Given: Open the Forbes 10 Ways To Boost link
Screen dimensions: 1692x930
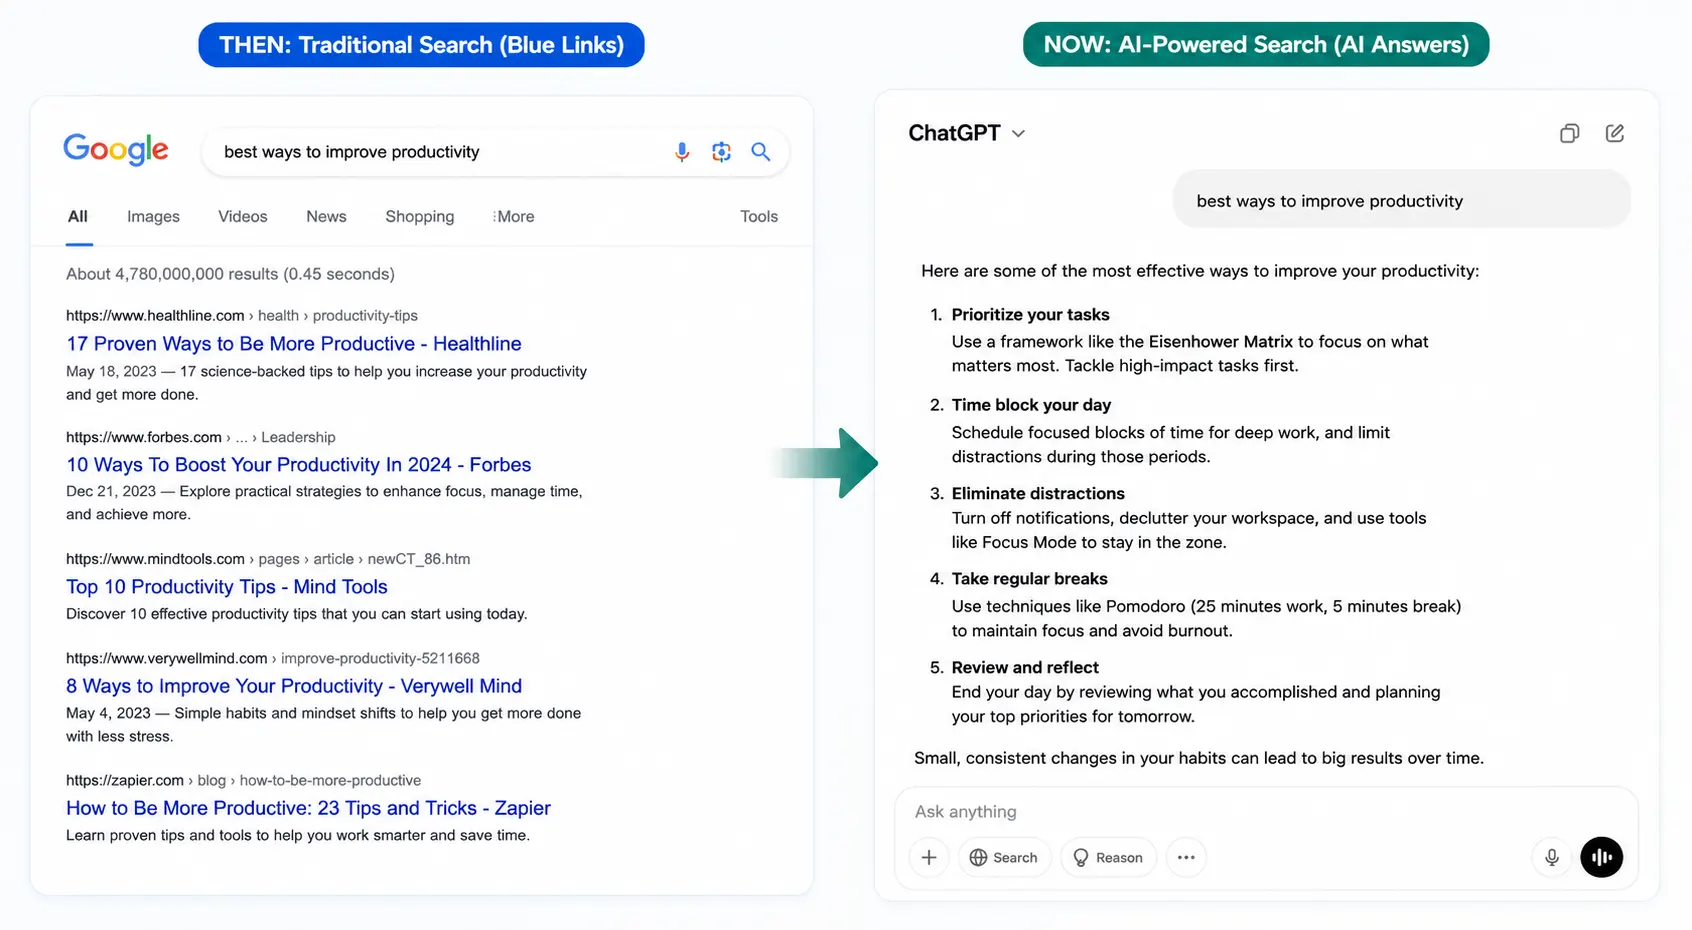Looking at the screenshot, I should coord(299,464).
